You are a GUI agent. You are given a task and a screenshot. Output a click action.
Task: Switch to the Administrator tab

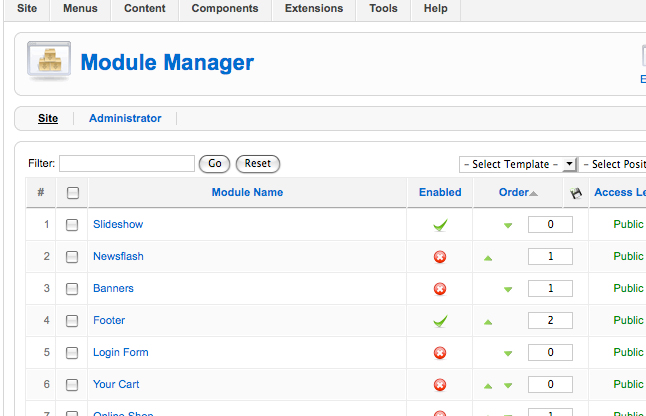(x=125, y=118)
